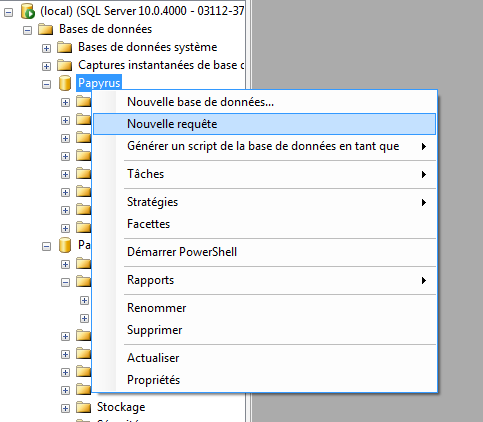The height and width of the screenshot is (422, 483).
Task: Select the (local) SQL Server 10.0.4000 label
Action: coord(142,11)
